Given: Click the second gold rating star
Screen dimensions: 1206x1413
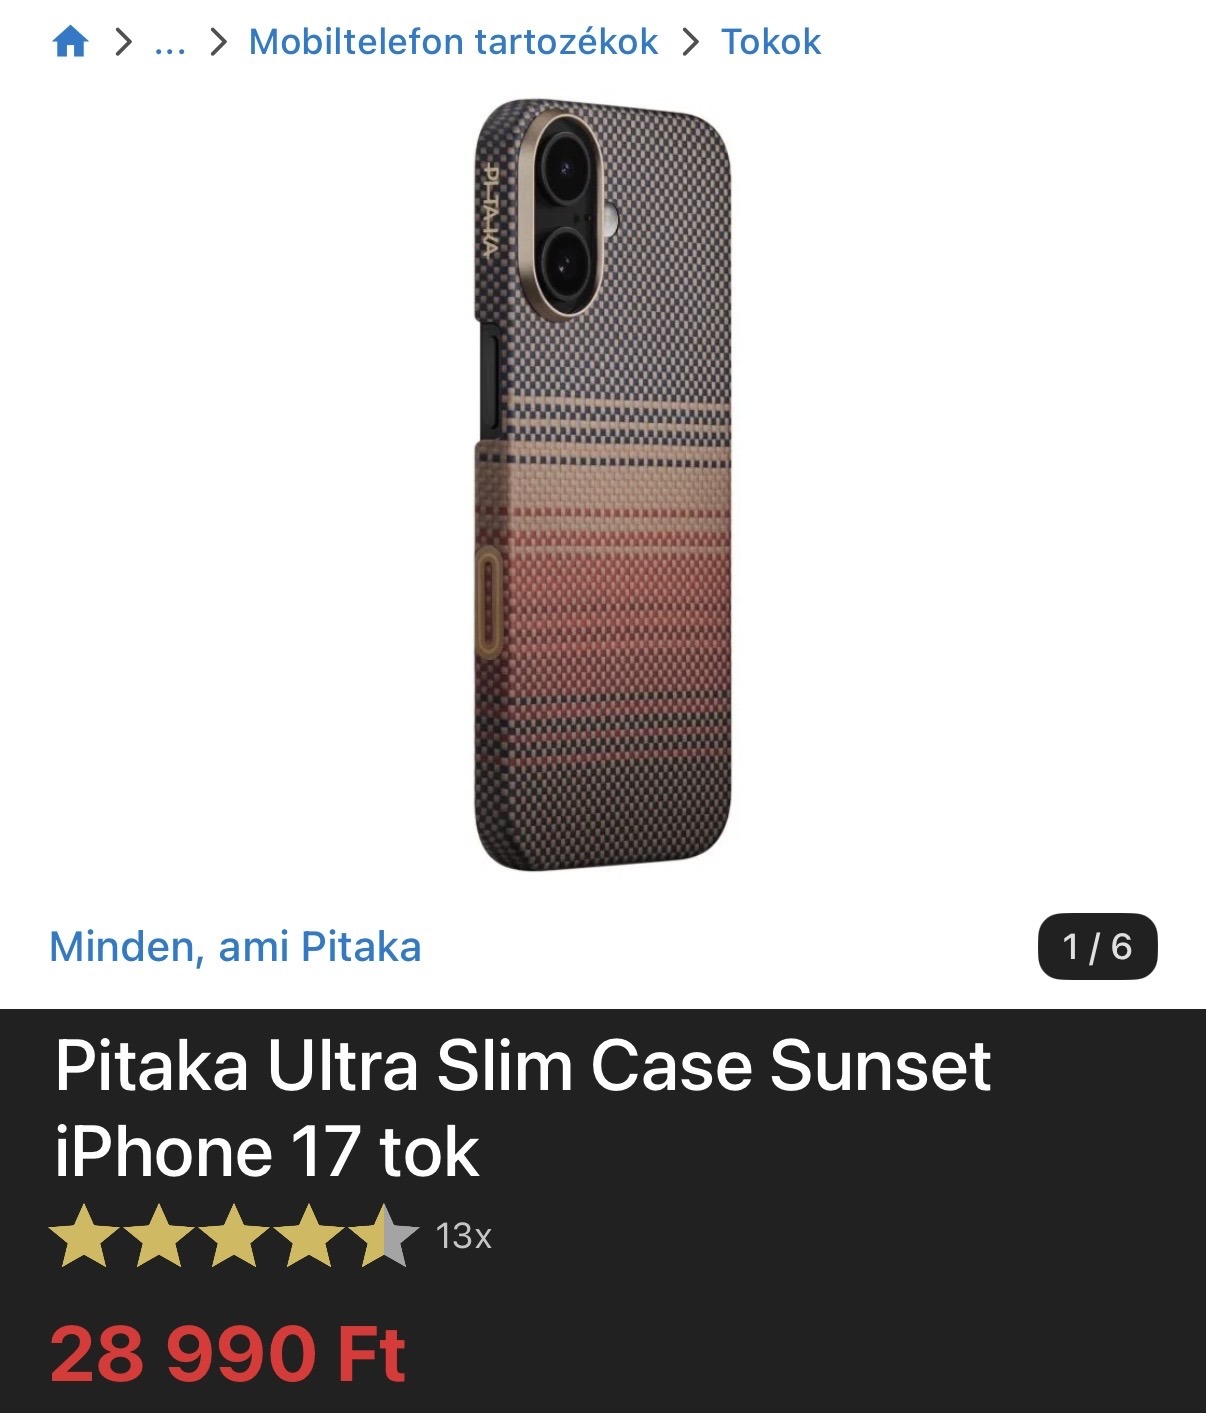Looking at the screenshot, I should 160,1236.
